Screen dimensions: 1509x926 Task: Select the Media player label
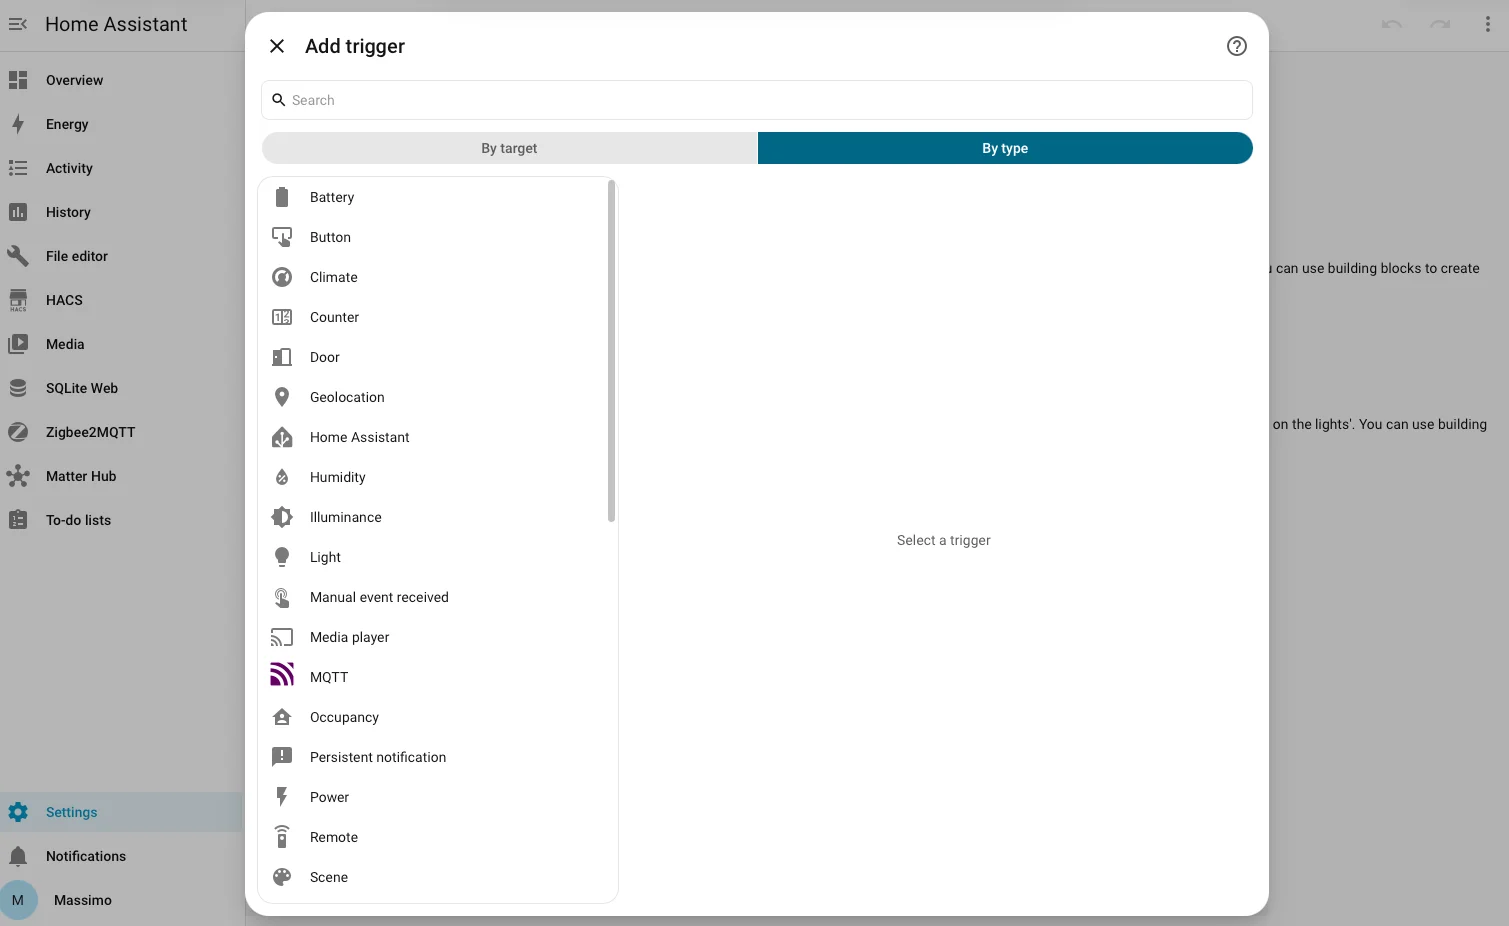coord(349,637)
